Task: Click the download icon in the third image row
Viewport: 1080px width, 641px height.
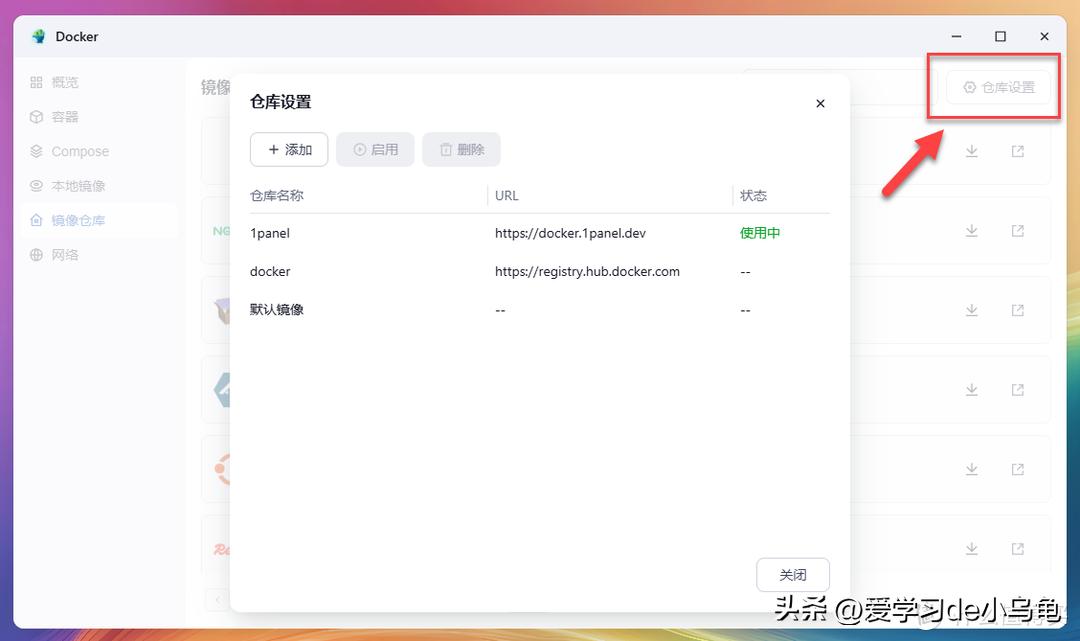Action: (971, 310)
